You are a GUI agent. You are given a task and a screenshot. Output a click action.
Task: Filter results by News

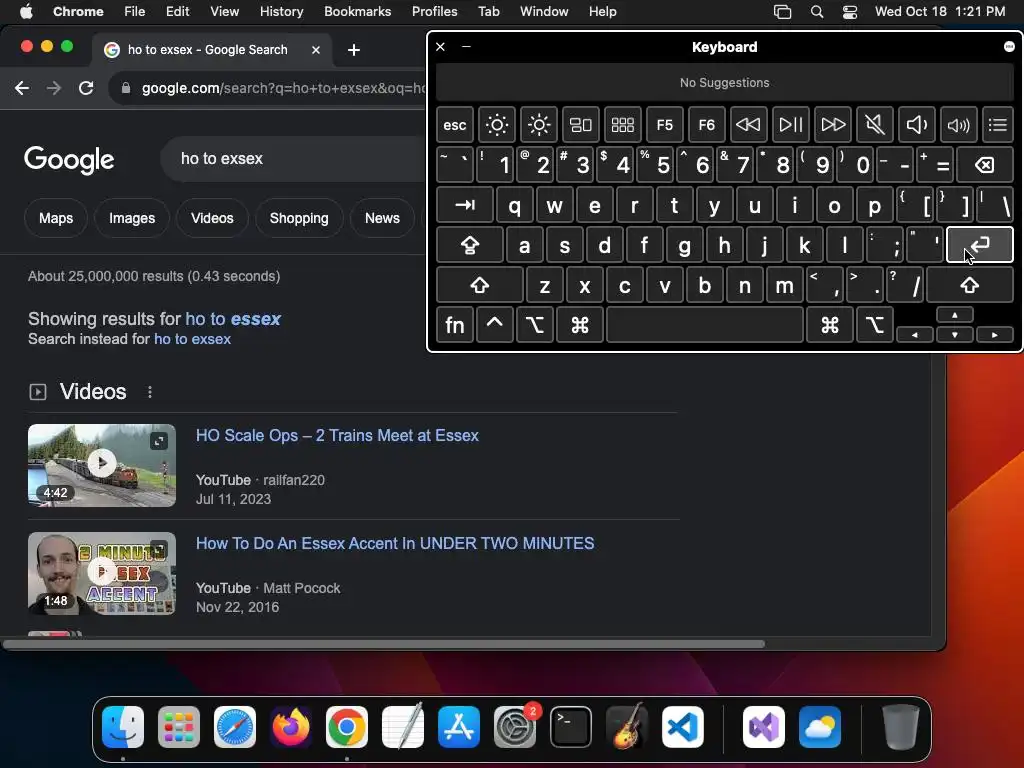pyautogui.click(x=382, y=218)
